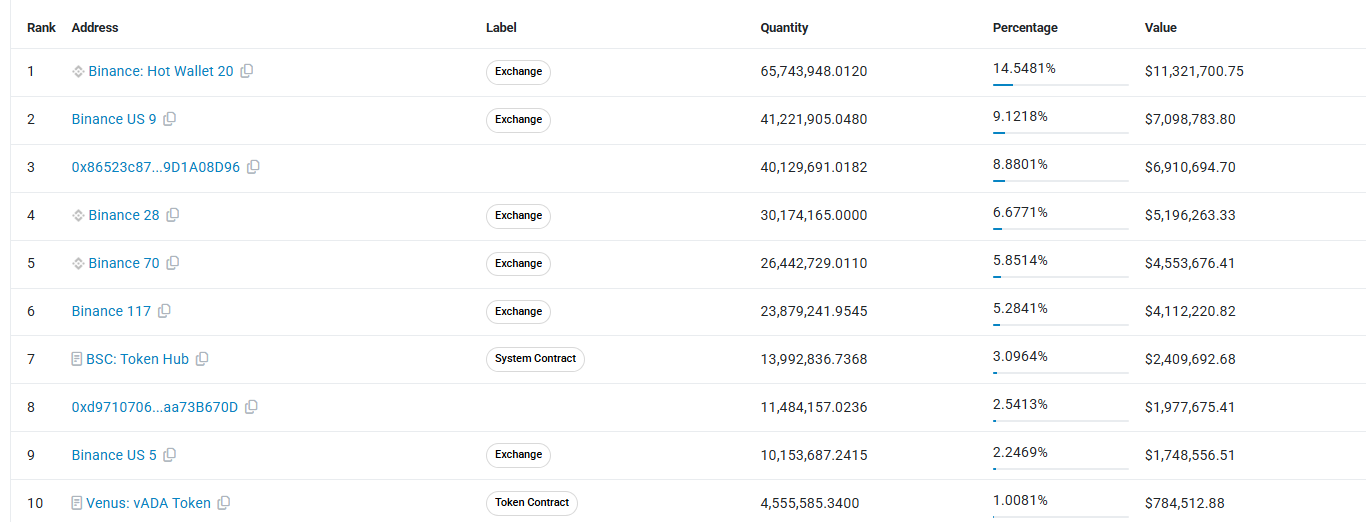
Task: Click Binance logo icon beside Binance 28
Action: tap(78, 215)
